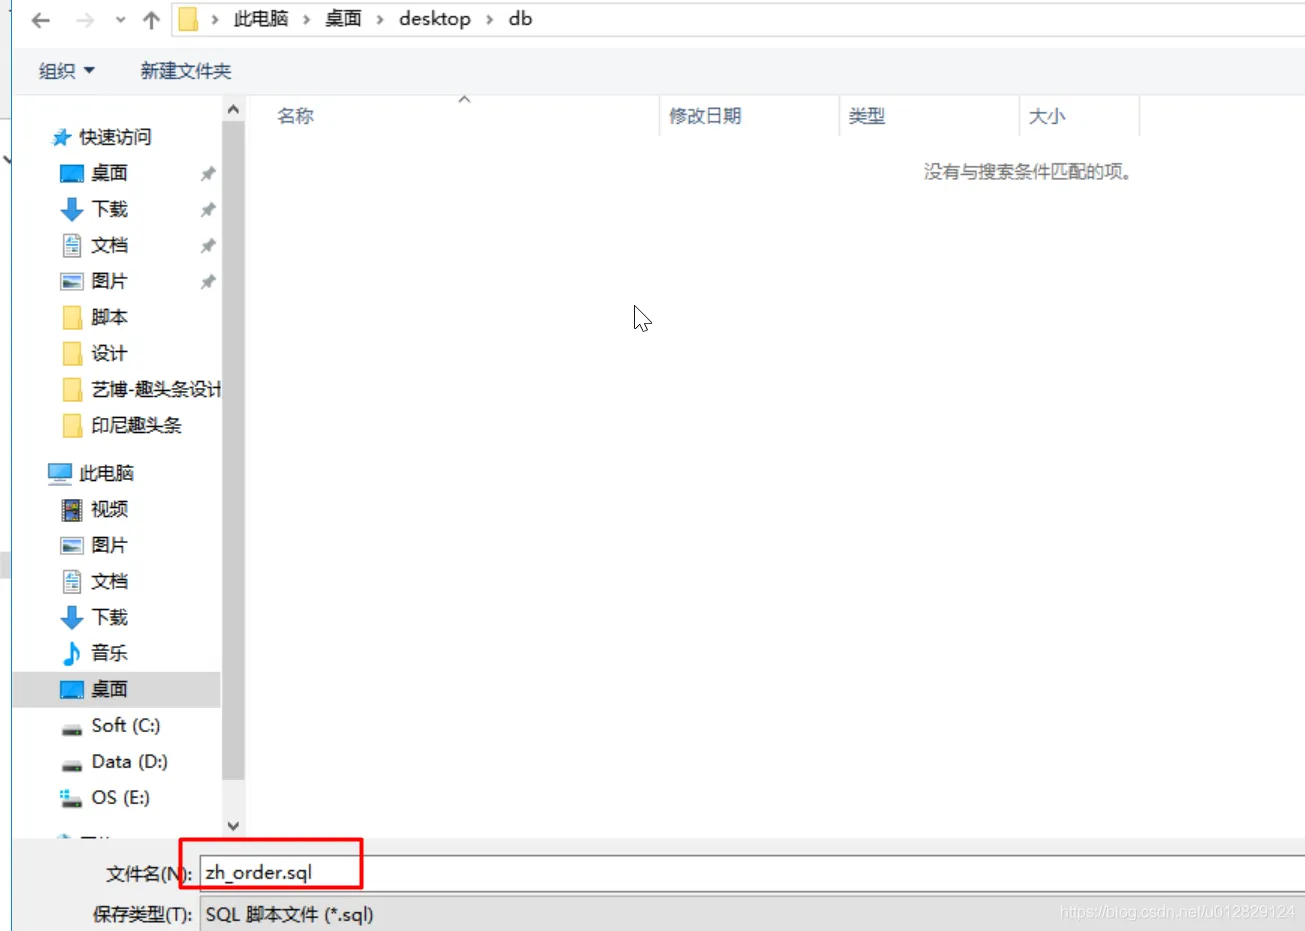Click the drive icon for Soft (C:)
Viewport: 1305px width, 931px height.
72,728
